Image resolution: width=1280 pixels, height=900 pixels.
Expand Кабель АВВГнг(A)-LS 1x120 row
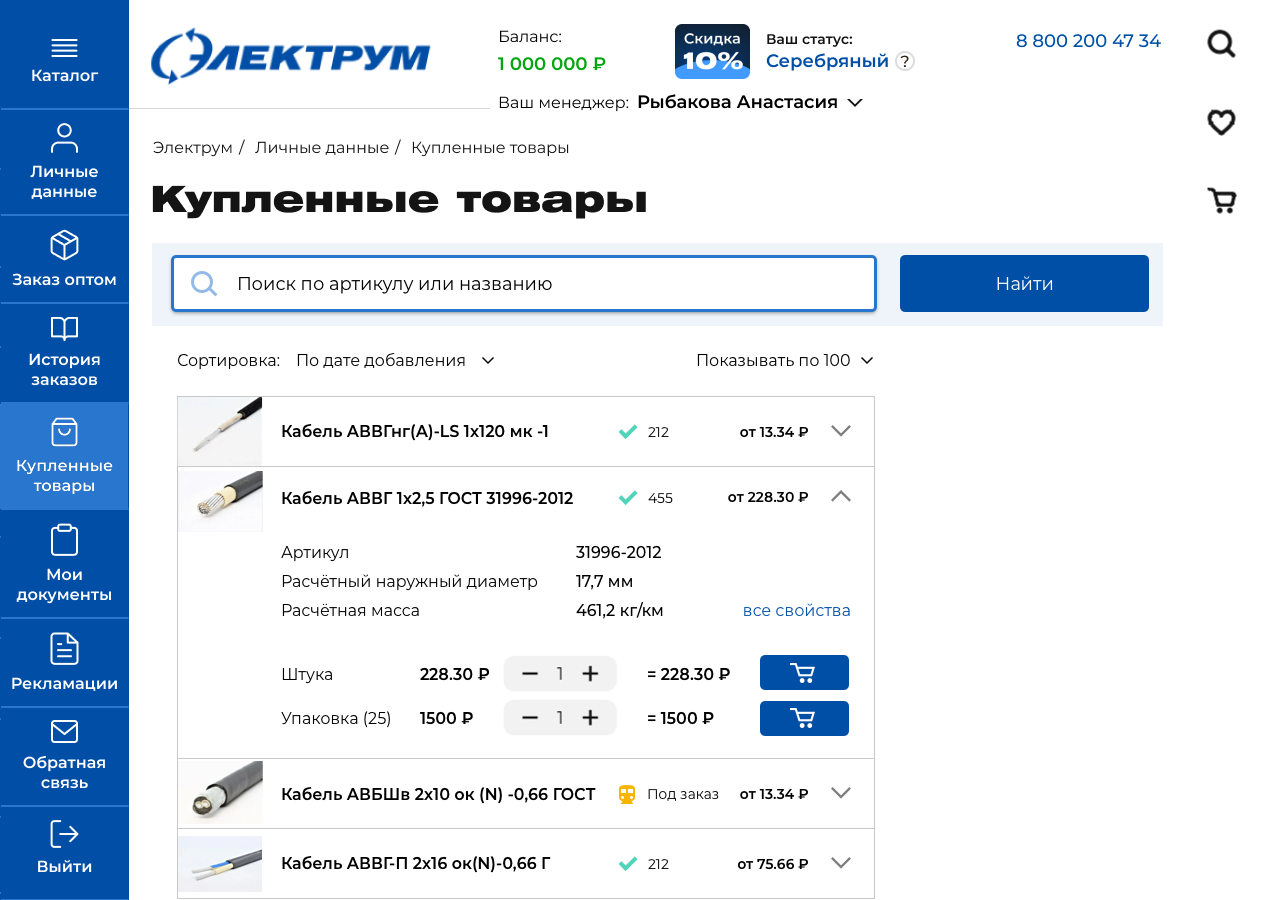point(840,431)
